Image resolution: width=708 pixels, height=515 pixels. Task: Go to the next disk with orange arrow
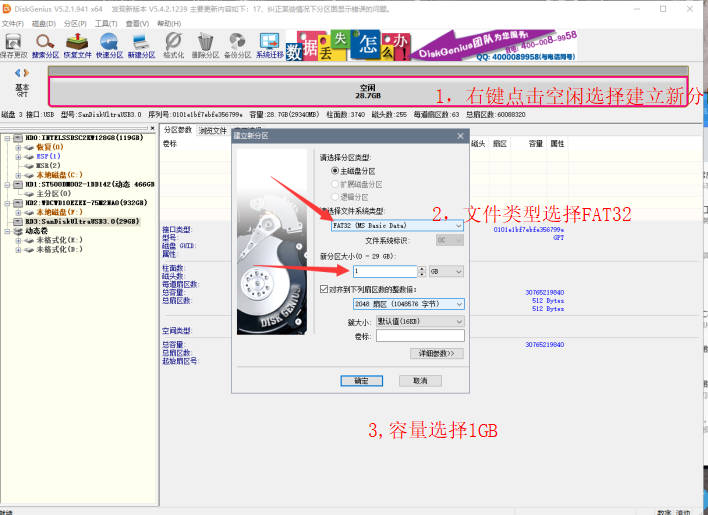(26, 73)
